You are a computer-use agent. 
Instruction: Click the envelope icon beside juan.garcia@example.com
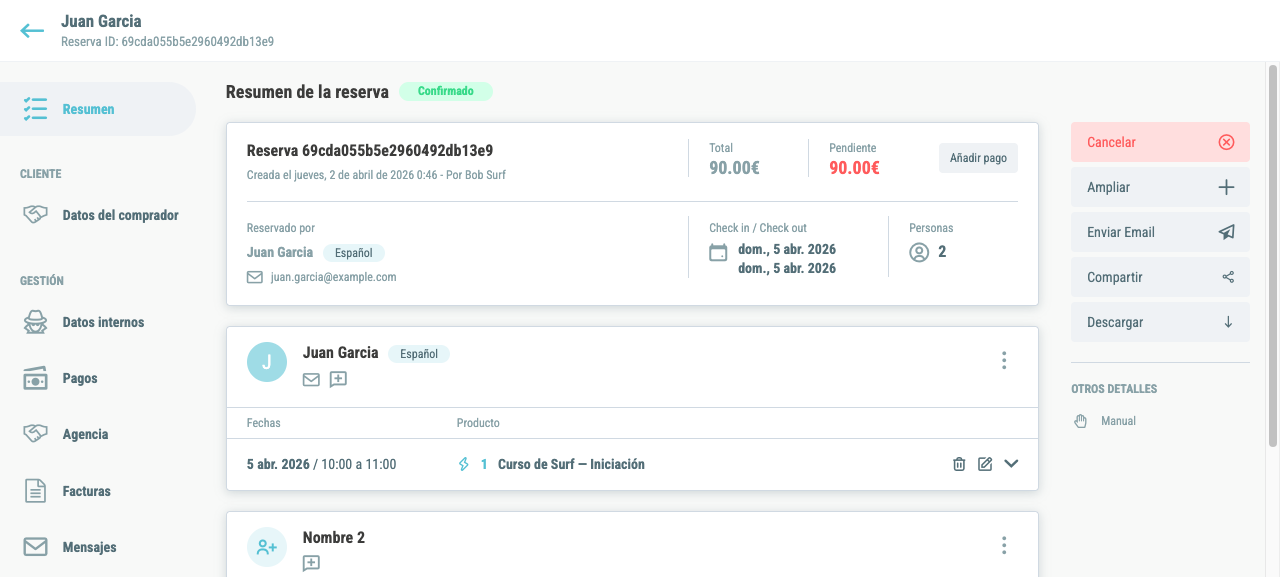(x=255, y=277)
